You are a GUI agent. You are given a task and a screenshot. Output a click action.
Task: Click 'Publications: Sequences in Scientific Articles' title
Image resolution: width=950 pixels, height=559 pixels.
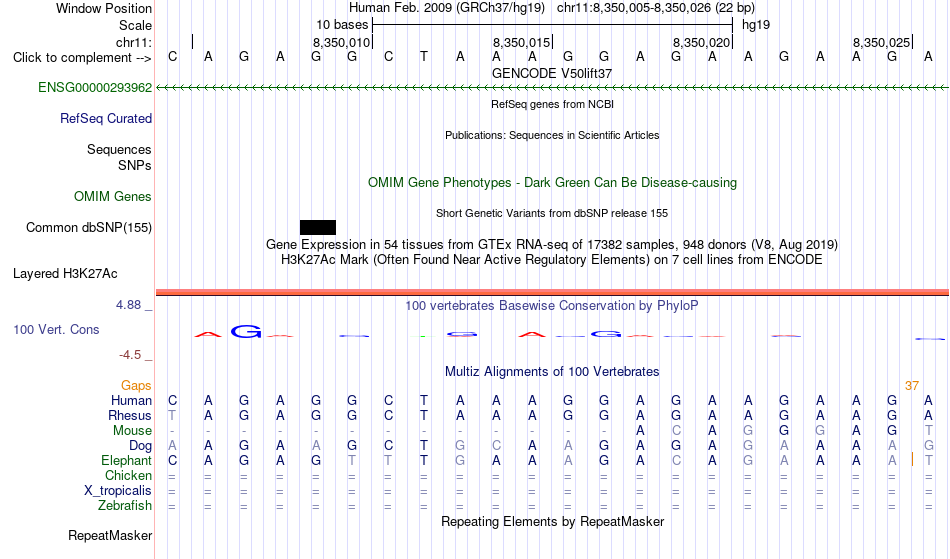pyautogui.click(x=552, y=135)
